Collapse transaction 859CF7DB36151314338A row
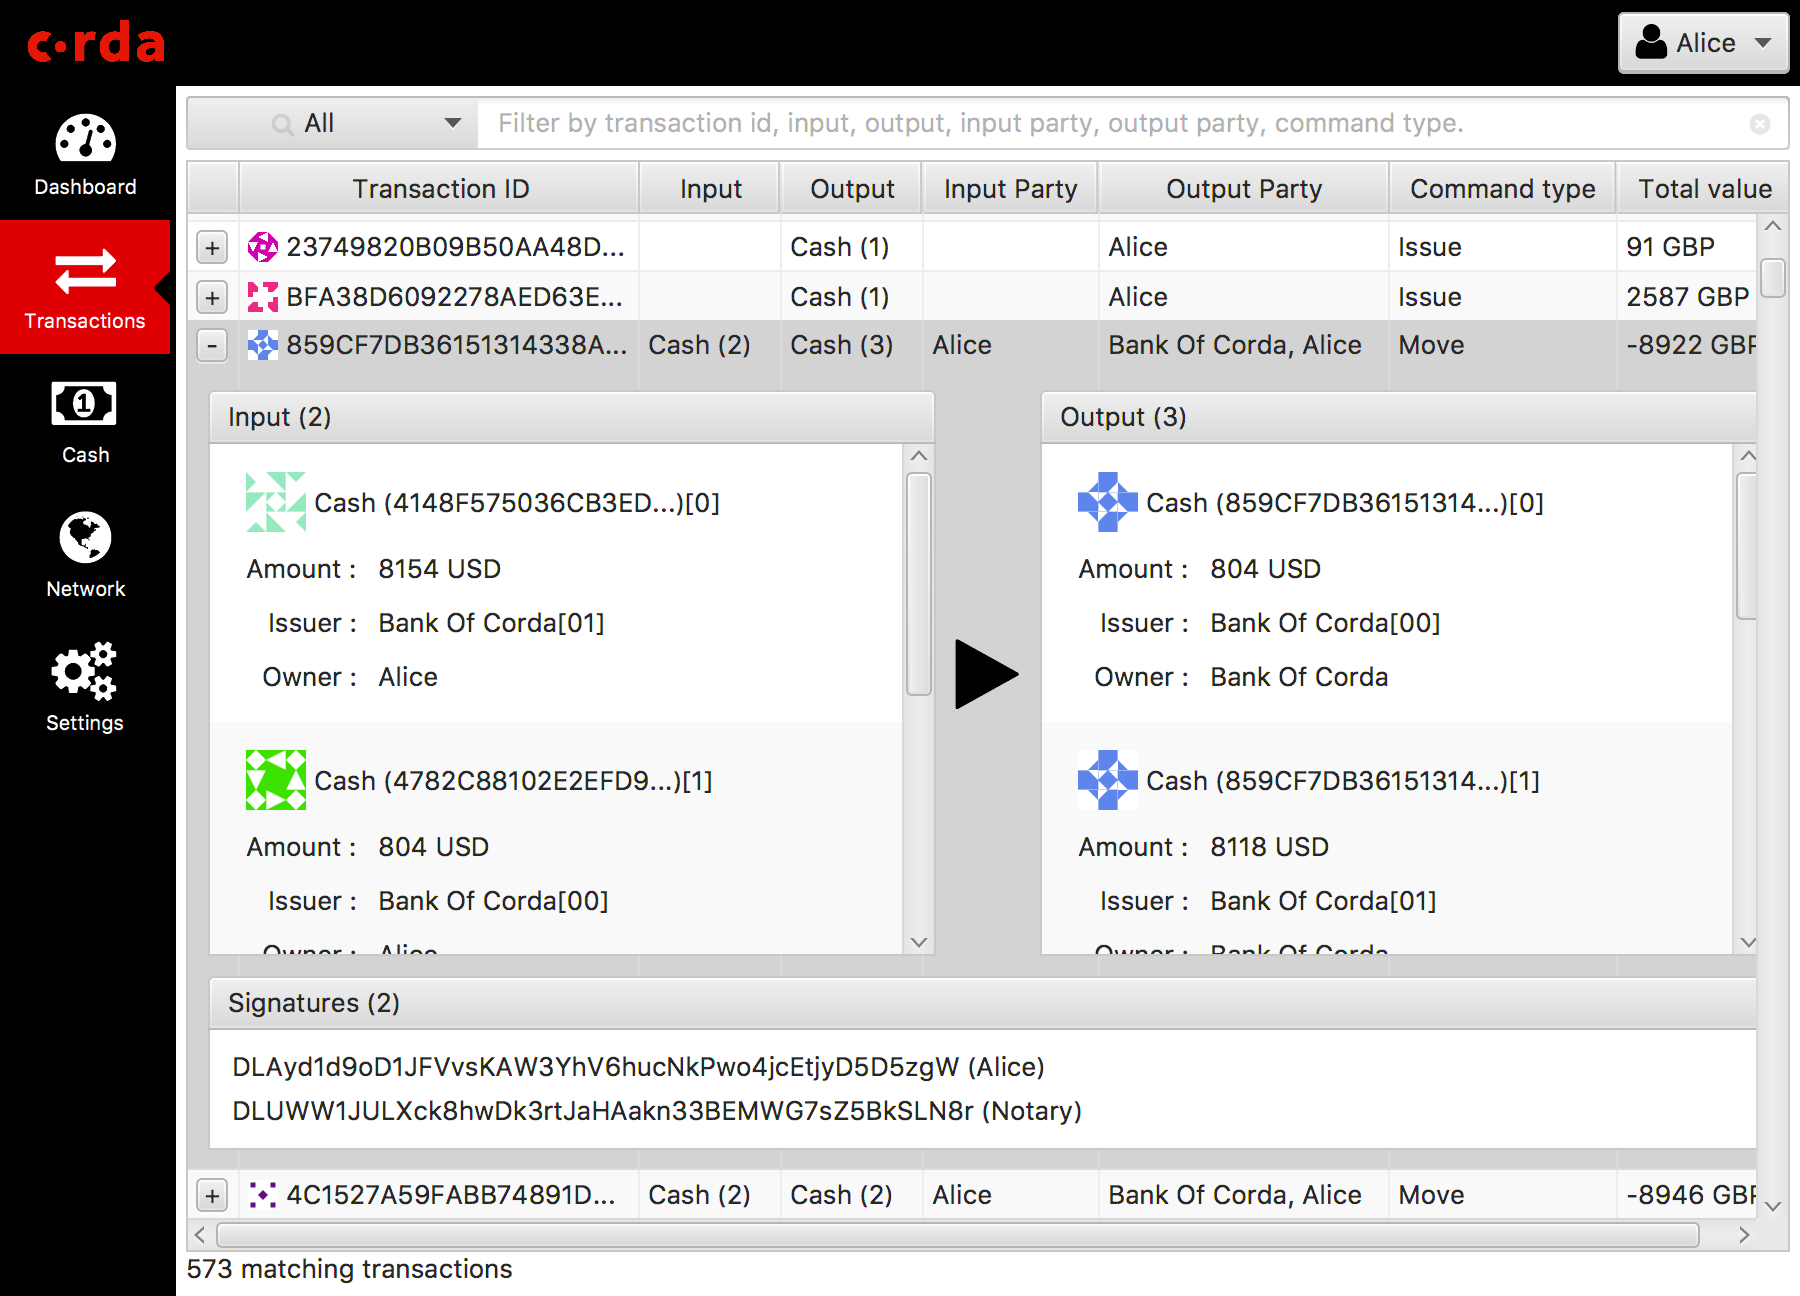Image resolution: width=1800 pixels, height=1296 pixels. [x=212, y=345]
